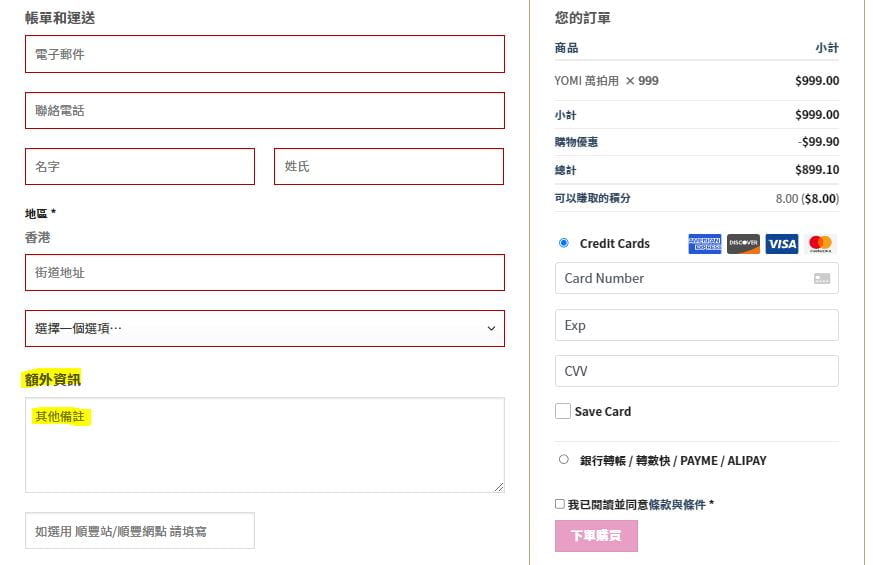The height and width of the screenshot is (565, 873).
Task: Click the 下單購買 button
Action: [x=596, y=535]
